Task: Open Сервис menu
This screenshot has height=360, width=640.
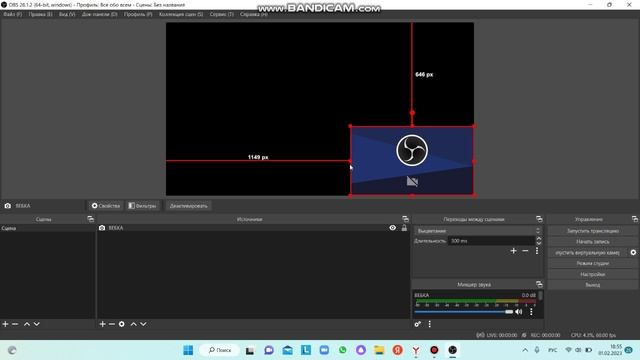Action: point(222,14)
